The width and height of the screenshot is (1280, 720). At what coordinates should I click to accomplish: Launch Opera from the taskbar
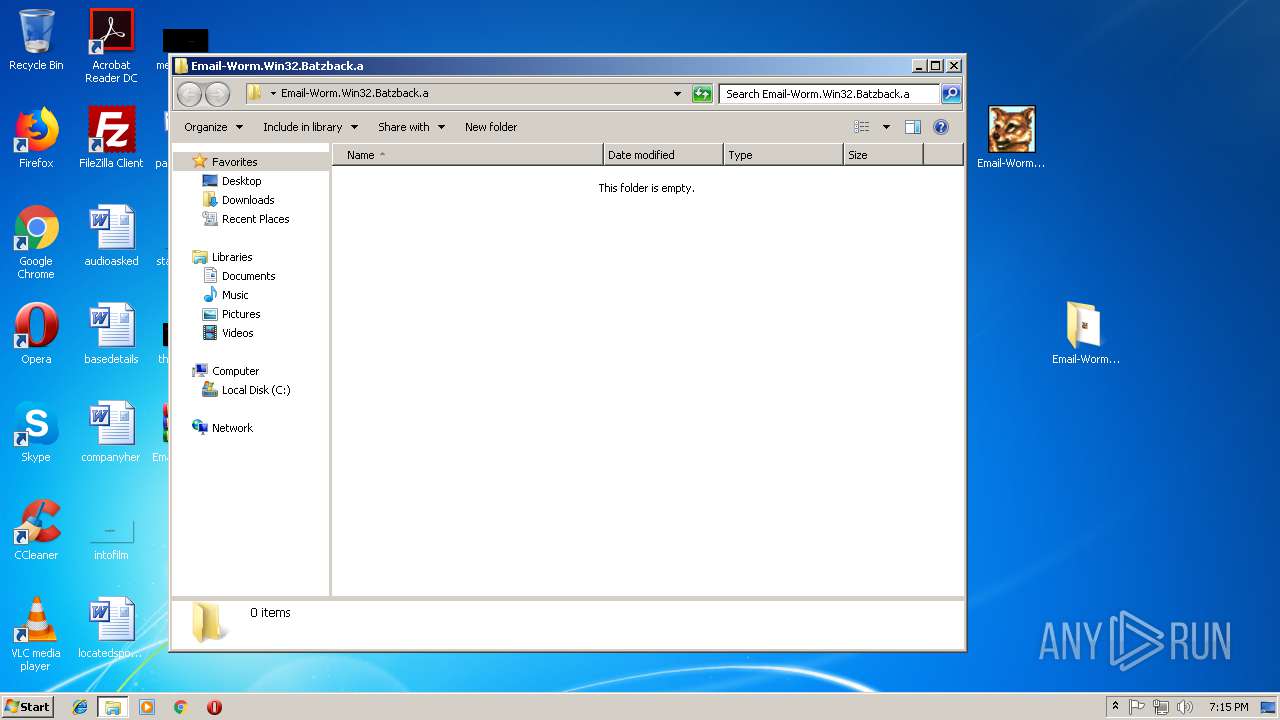(x=214, y=707)
